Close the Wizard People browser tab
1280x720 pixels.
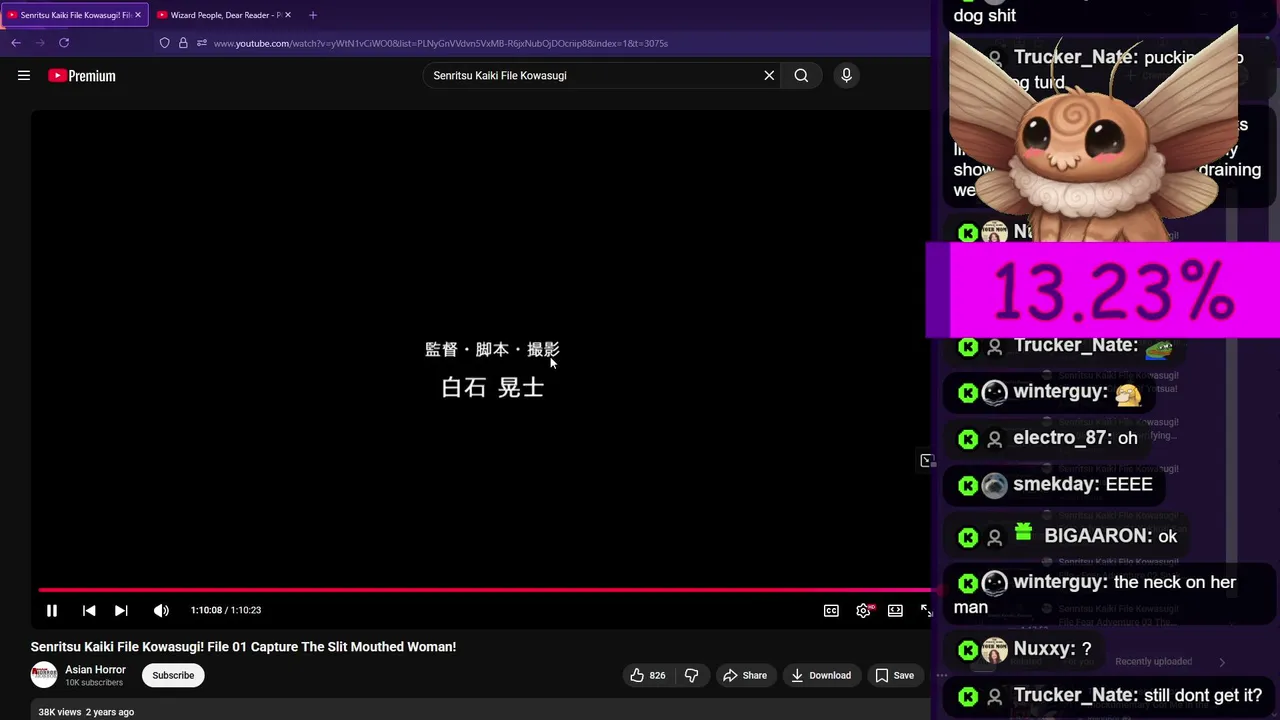287,15
